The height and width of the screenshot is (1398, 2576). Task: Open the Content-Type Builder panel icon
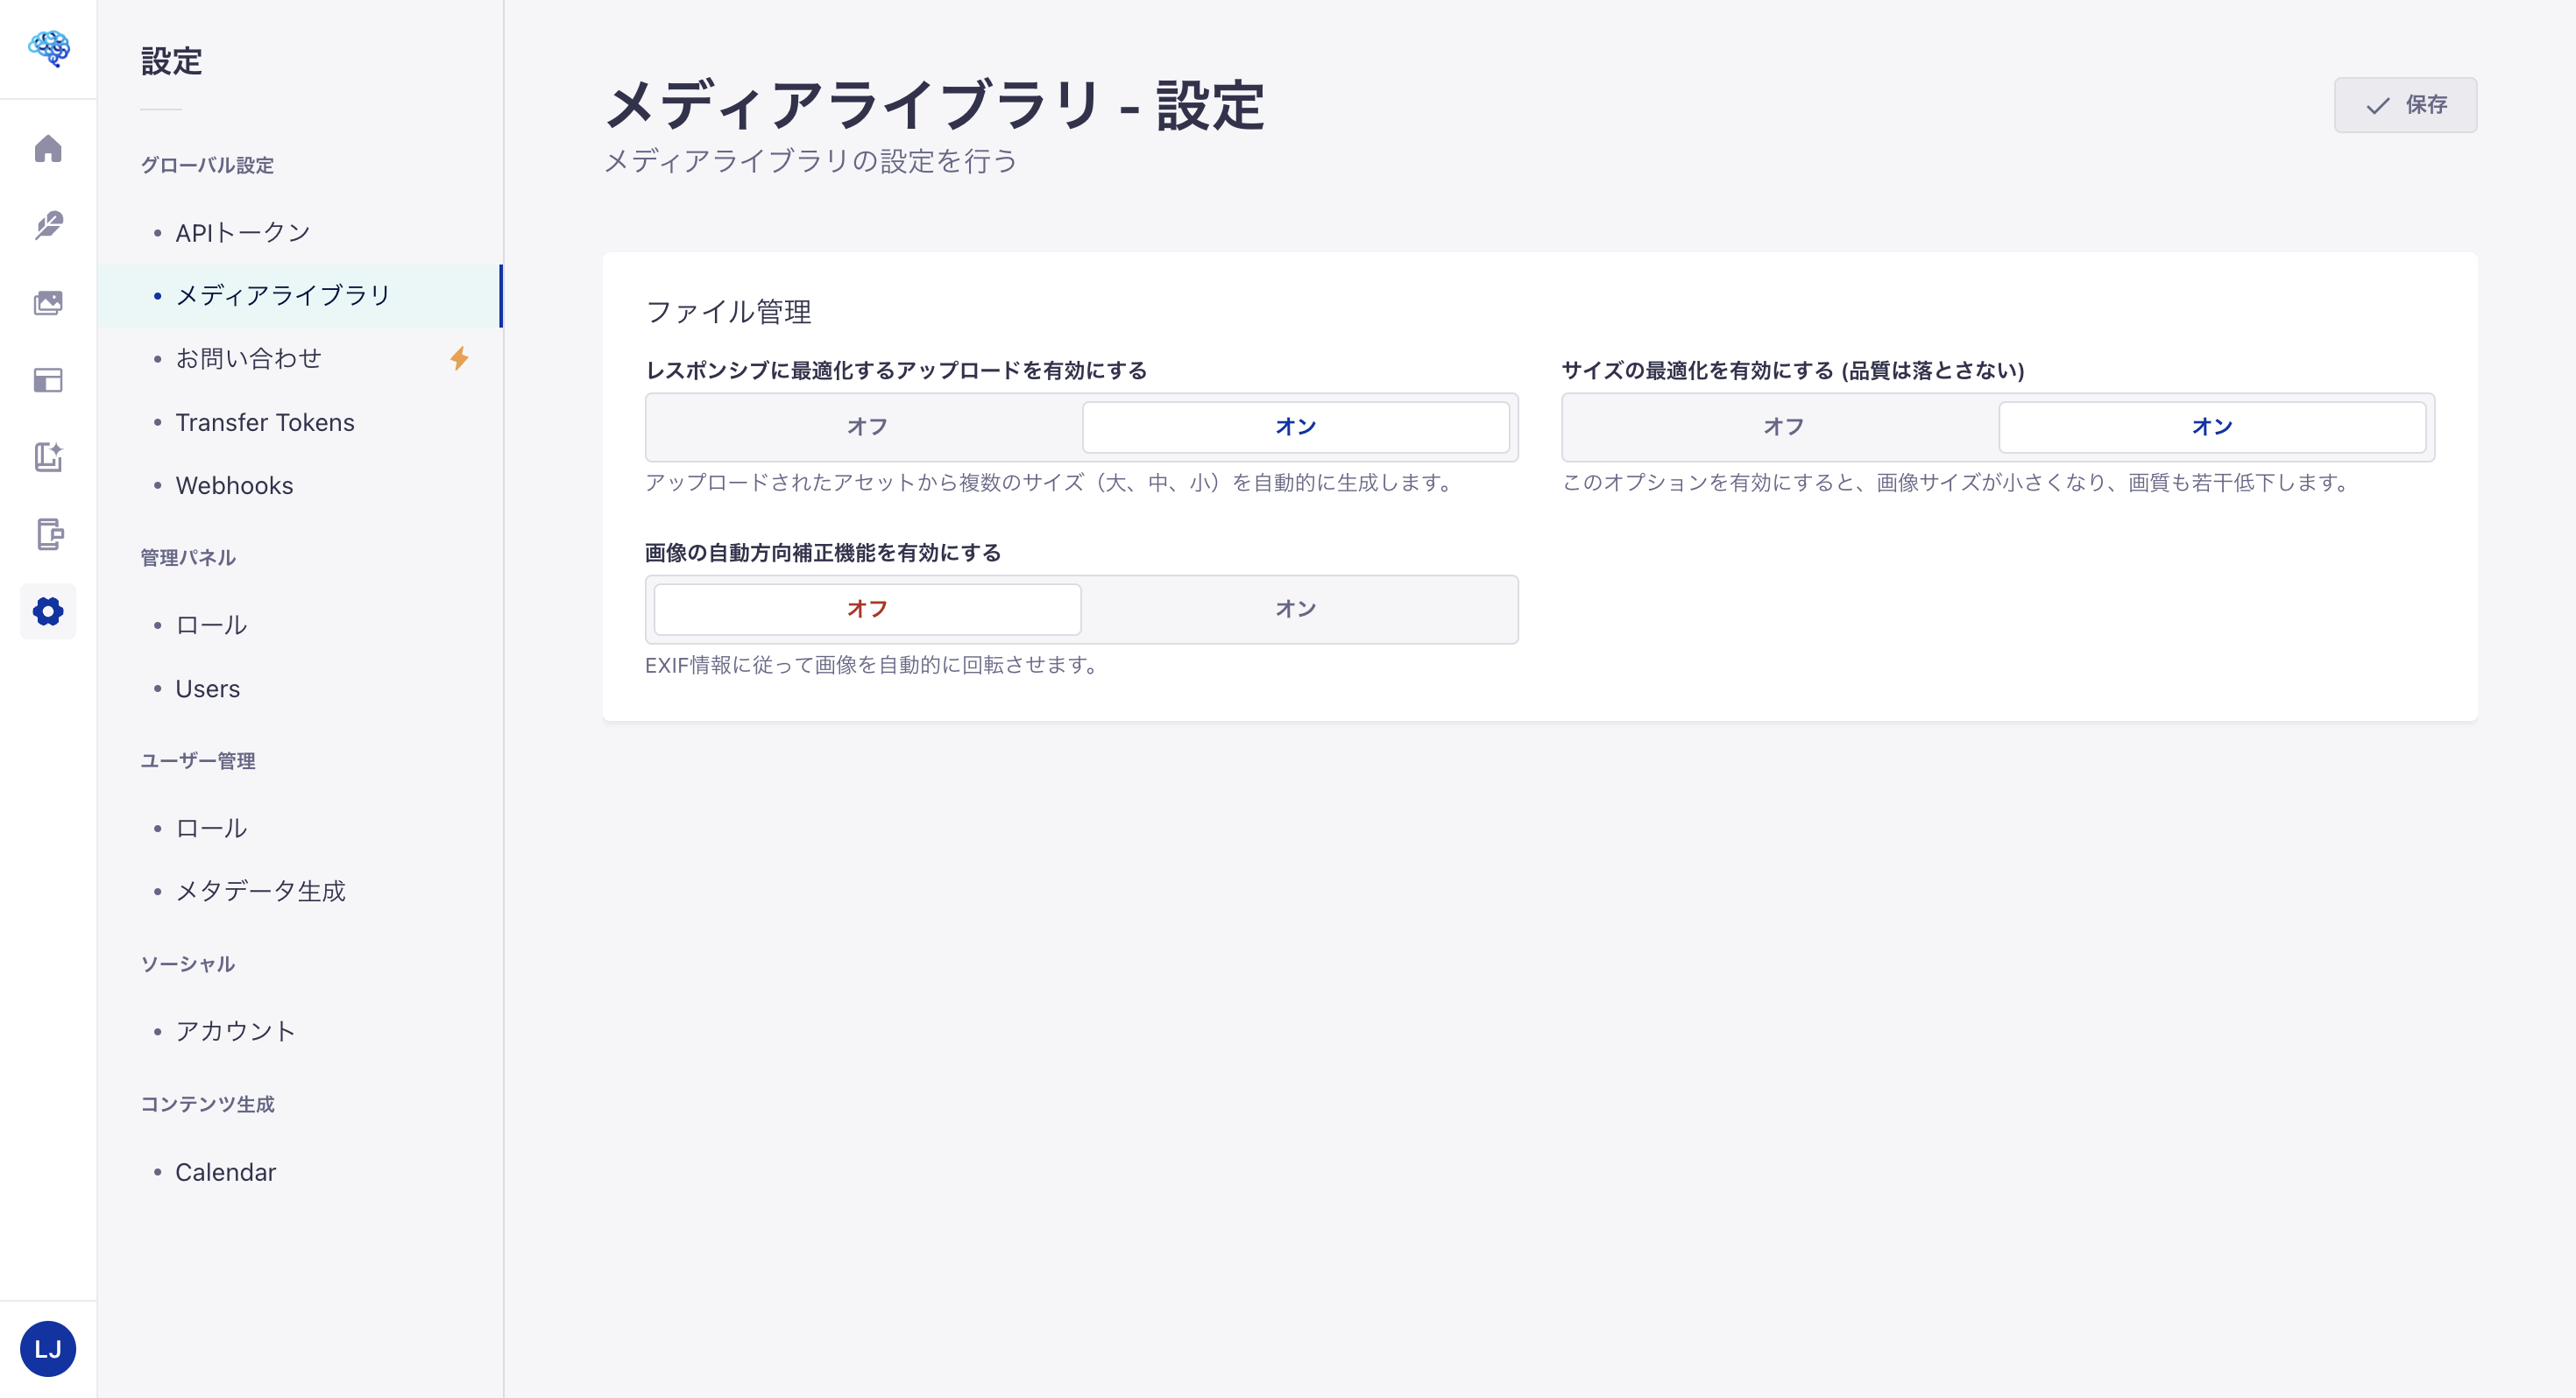coord(48,380)
